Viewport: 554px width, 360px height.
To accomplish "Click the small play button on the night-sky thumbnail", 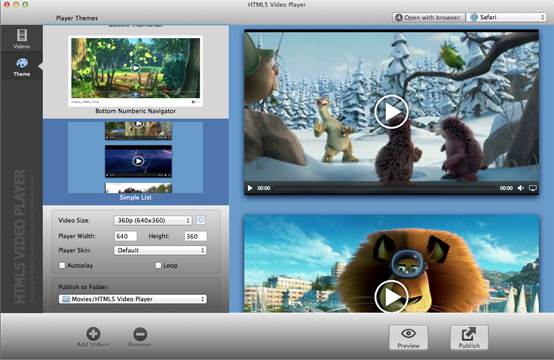I will coord(138,161).
